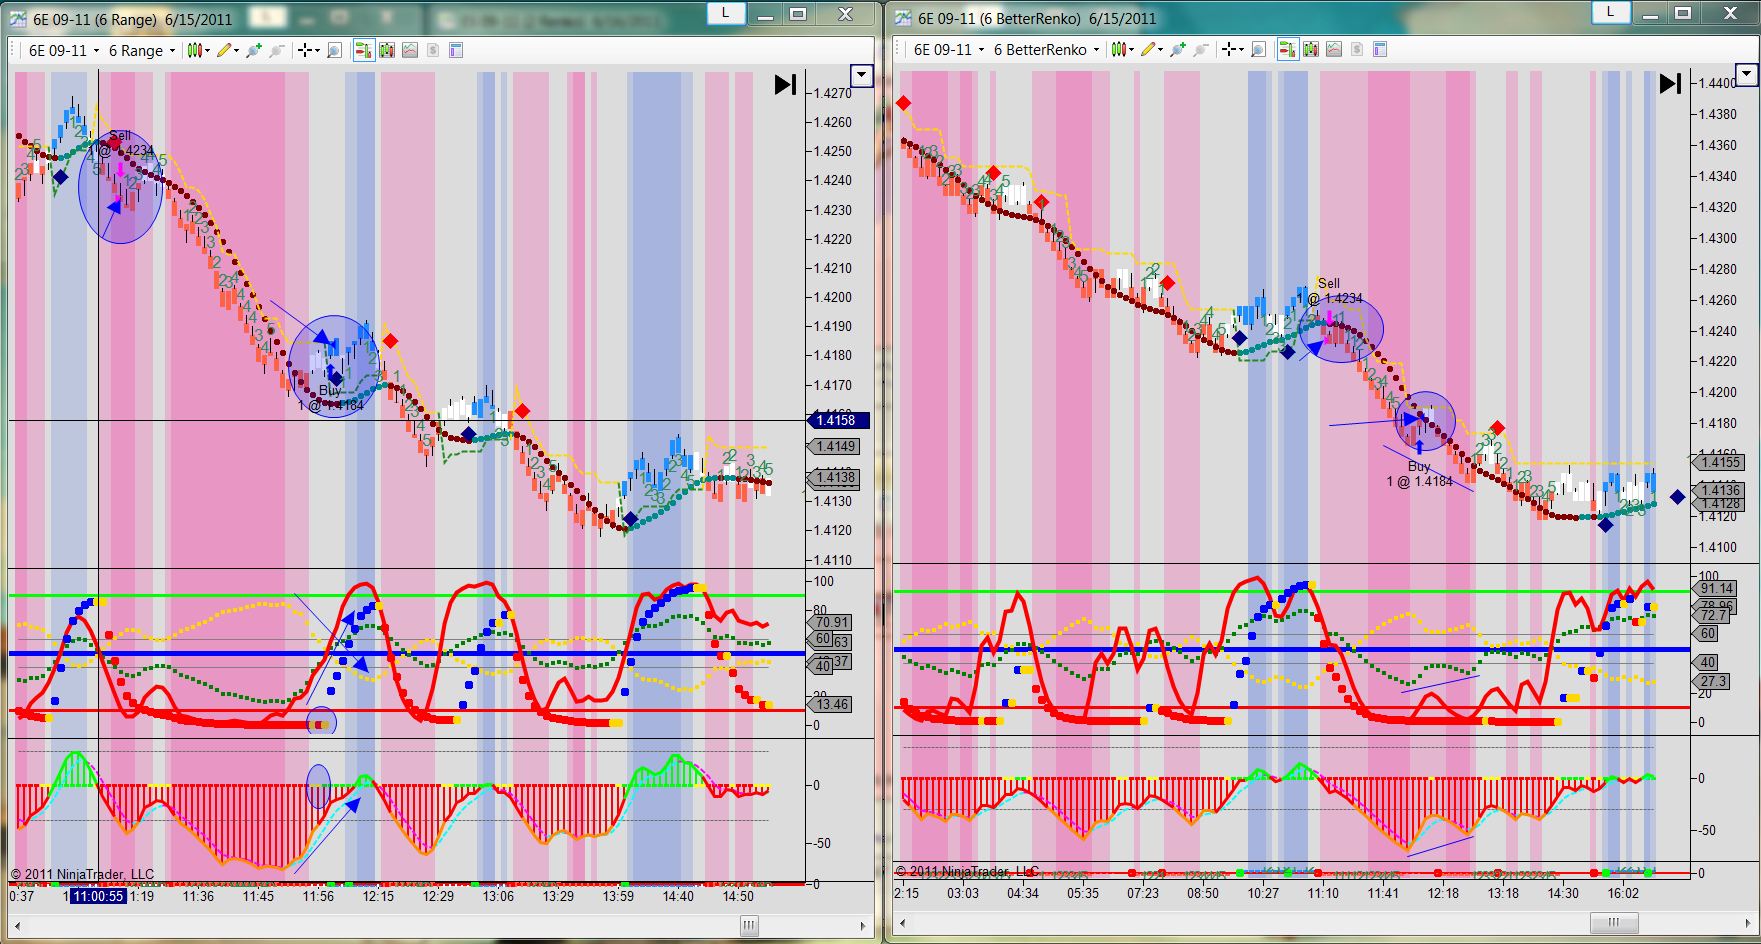This screenshot has height=944, width=1761.
Task: Click the 13.46 indicator value label
Action: click(x=831, y=704)
